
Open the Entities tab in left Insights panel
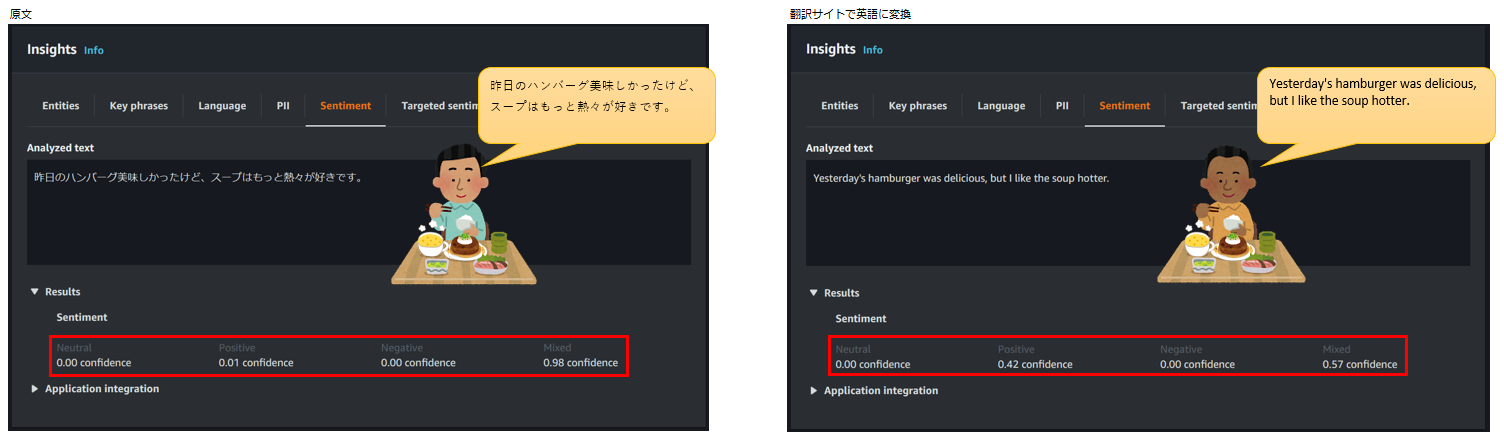coord(61,106)
